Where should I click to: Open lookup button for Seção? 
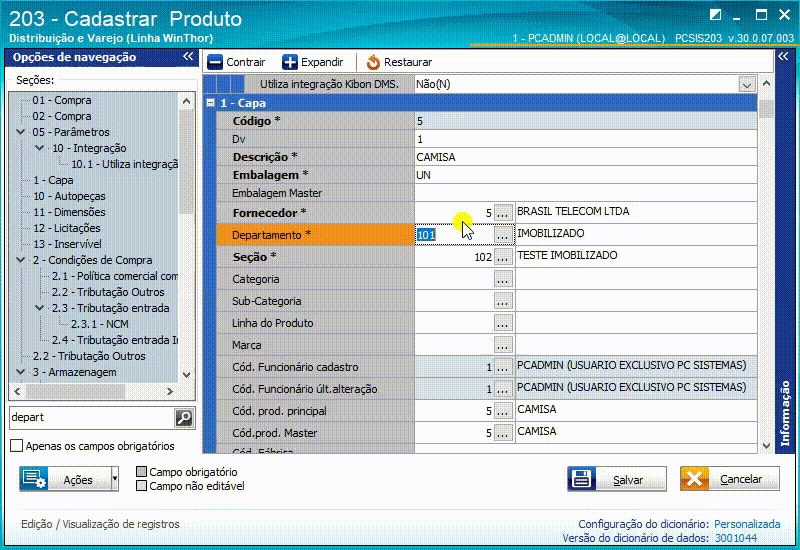coord(503,257)
